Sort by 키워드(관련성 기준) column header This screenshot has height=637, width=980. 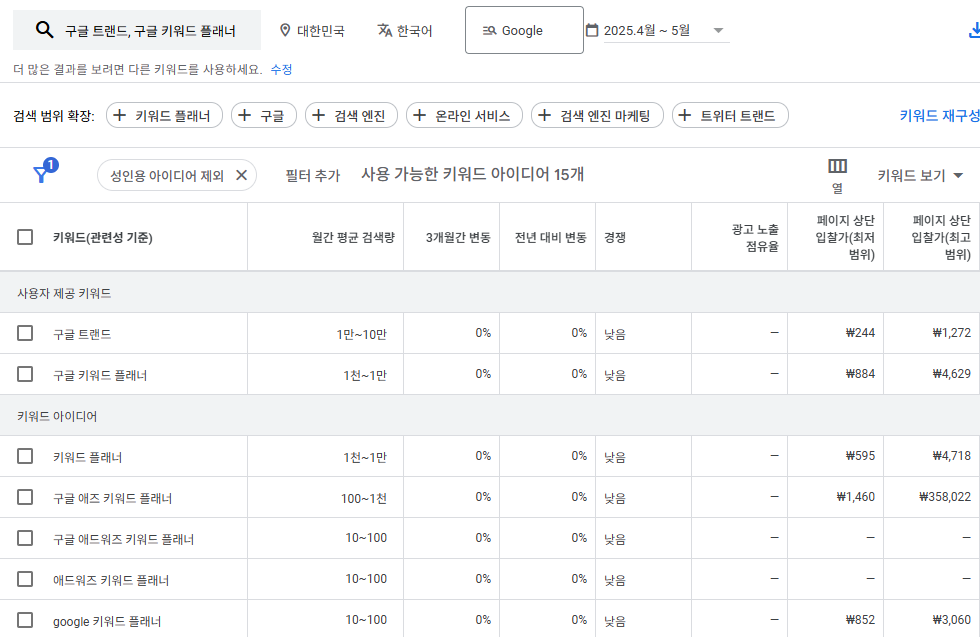102,238
